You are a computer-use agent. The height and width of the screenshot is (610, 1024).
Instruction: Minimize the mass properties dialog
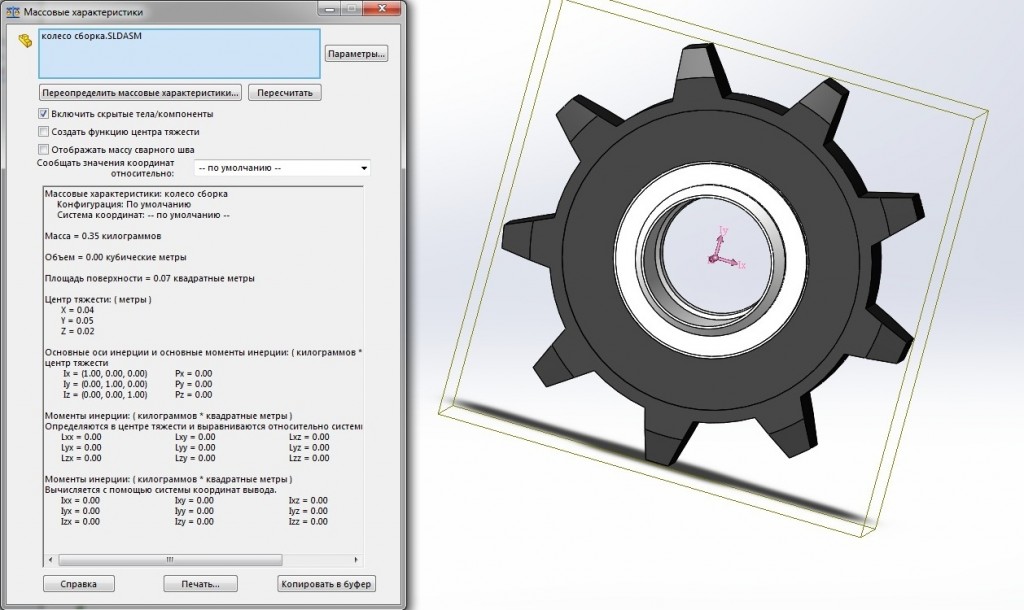click(x=331, y=8)
